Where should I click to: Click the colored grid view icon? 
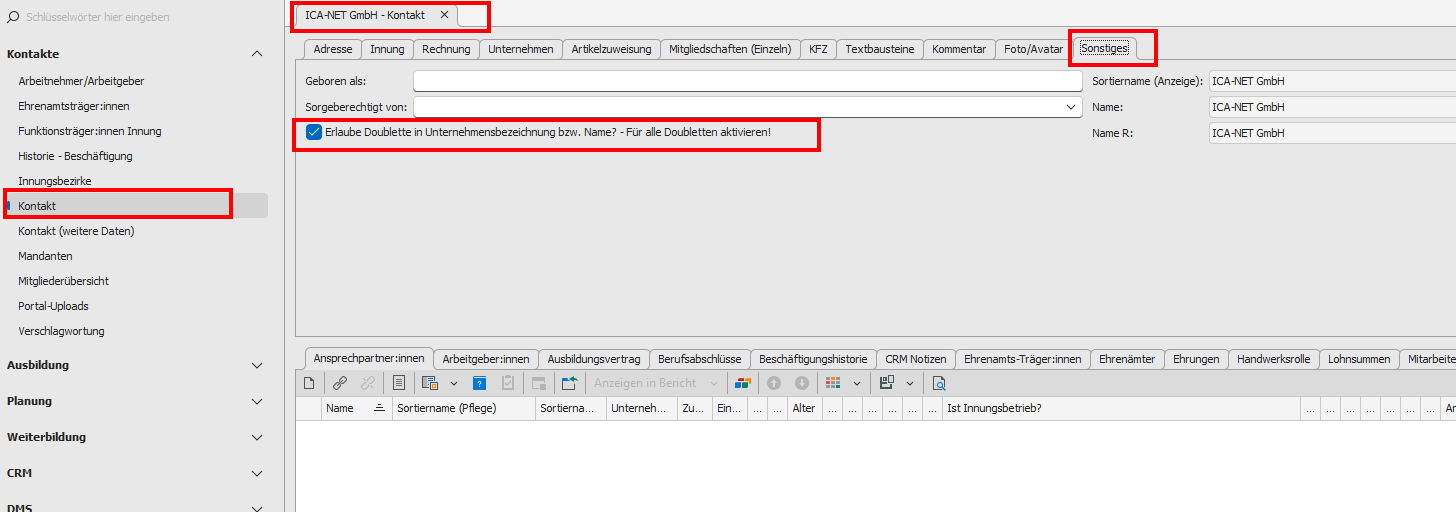(x=833, y=383)
